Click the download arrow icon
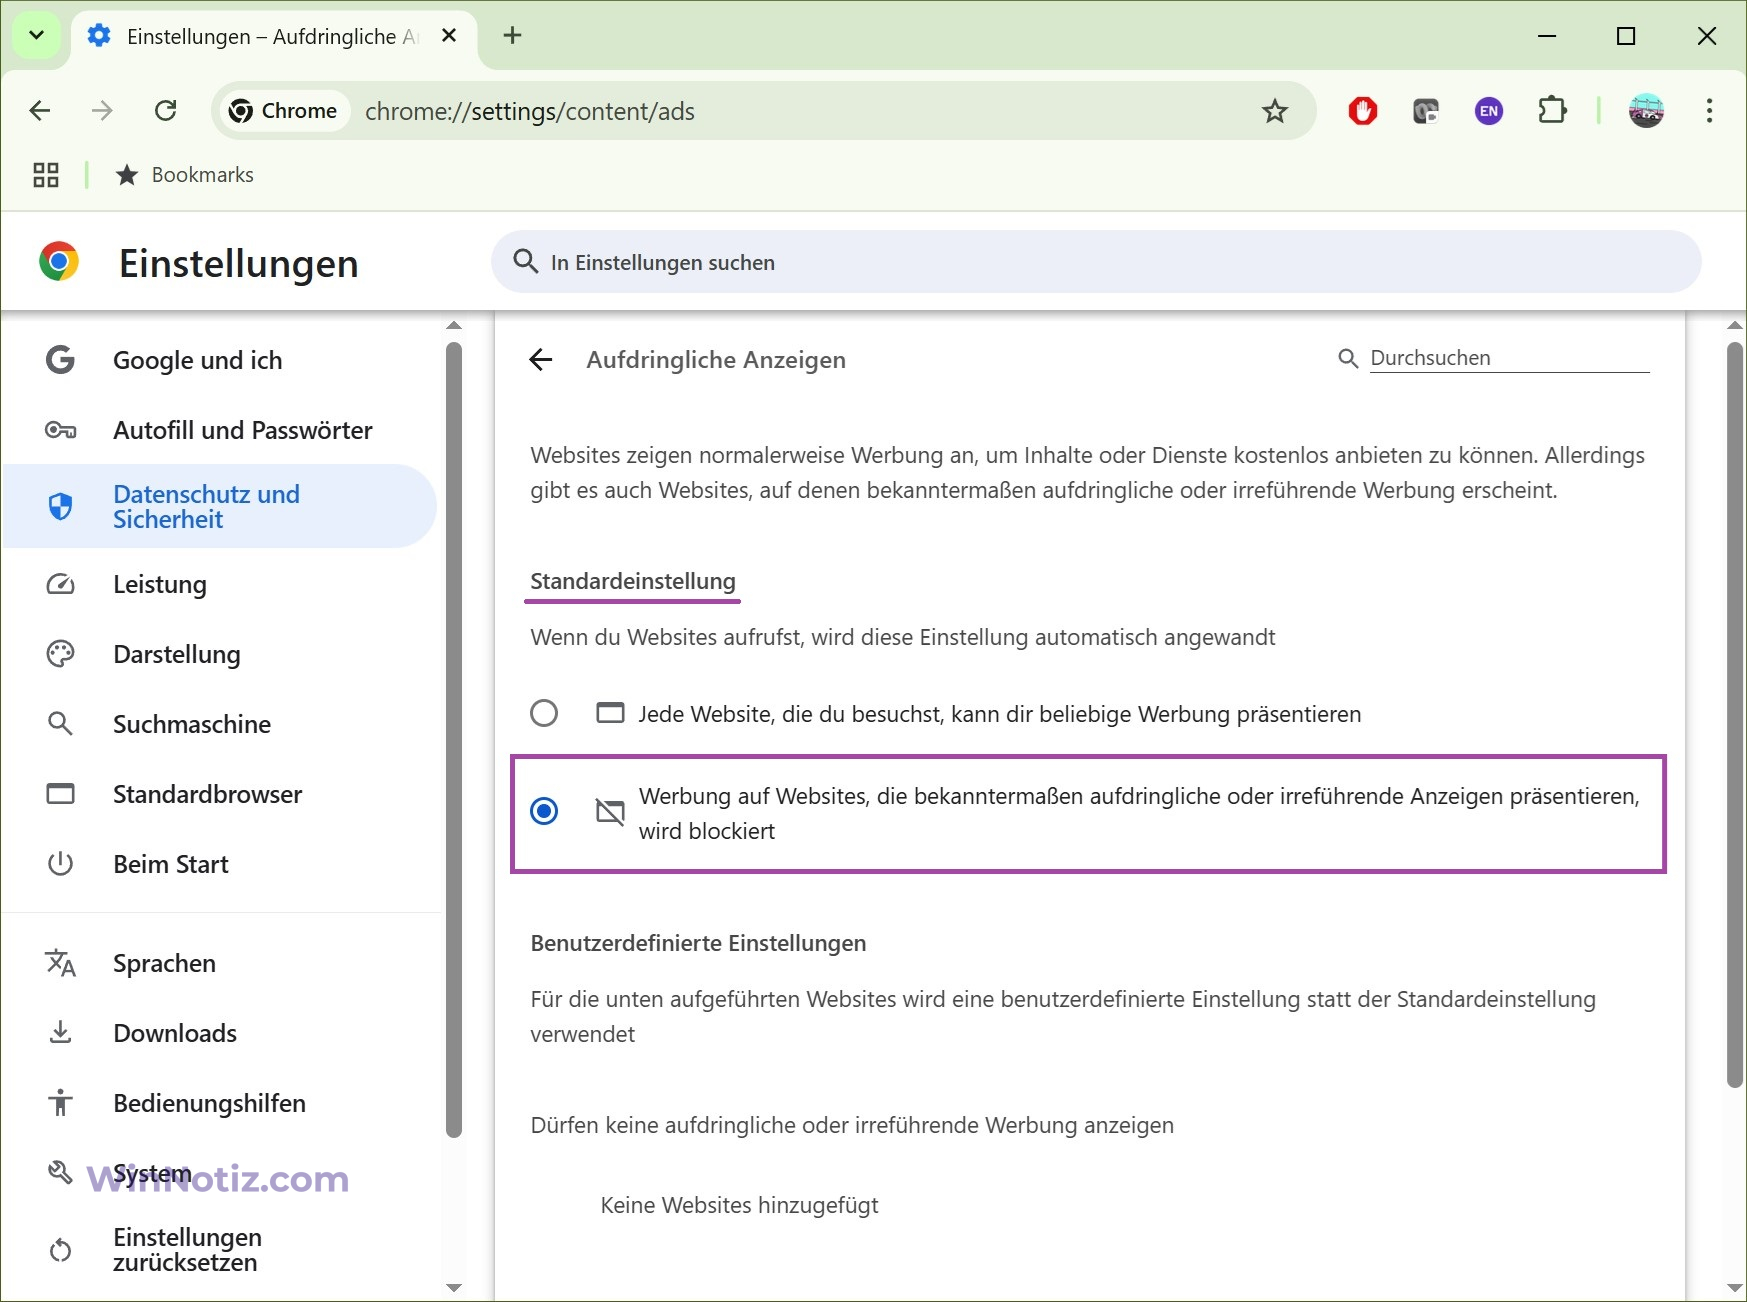Viewport: 1747px width, 1302px height. (x=60, y=1033)
